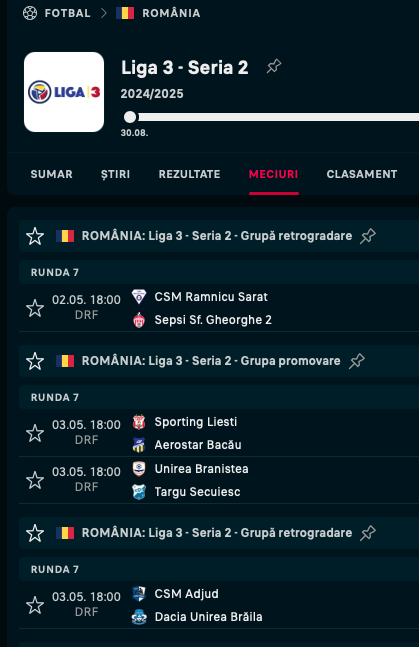Click the Sepsi Sf. Gheorghe 2 crest
The height and width of the screenshot is (647, 419).
click(139, 320)
